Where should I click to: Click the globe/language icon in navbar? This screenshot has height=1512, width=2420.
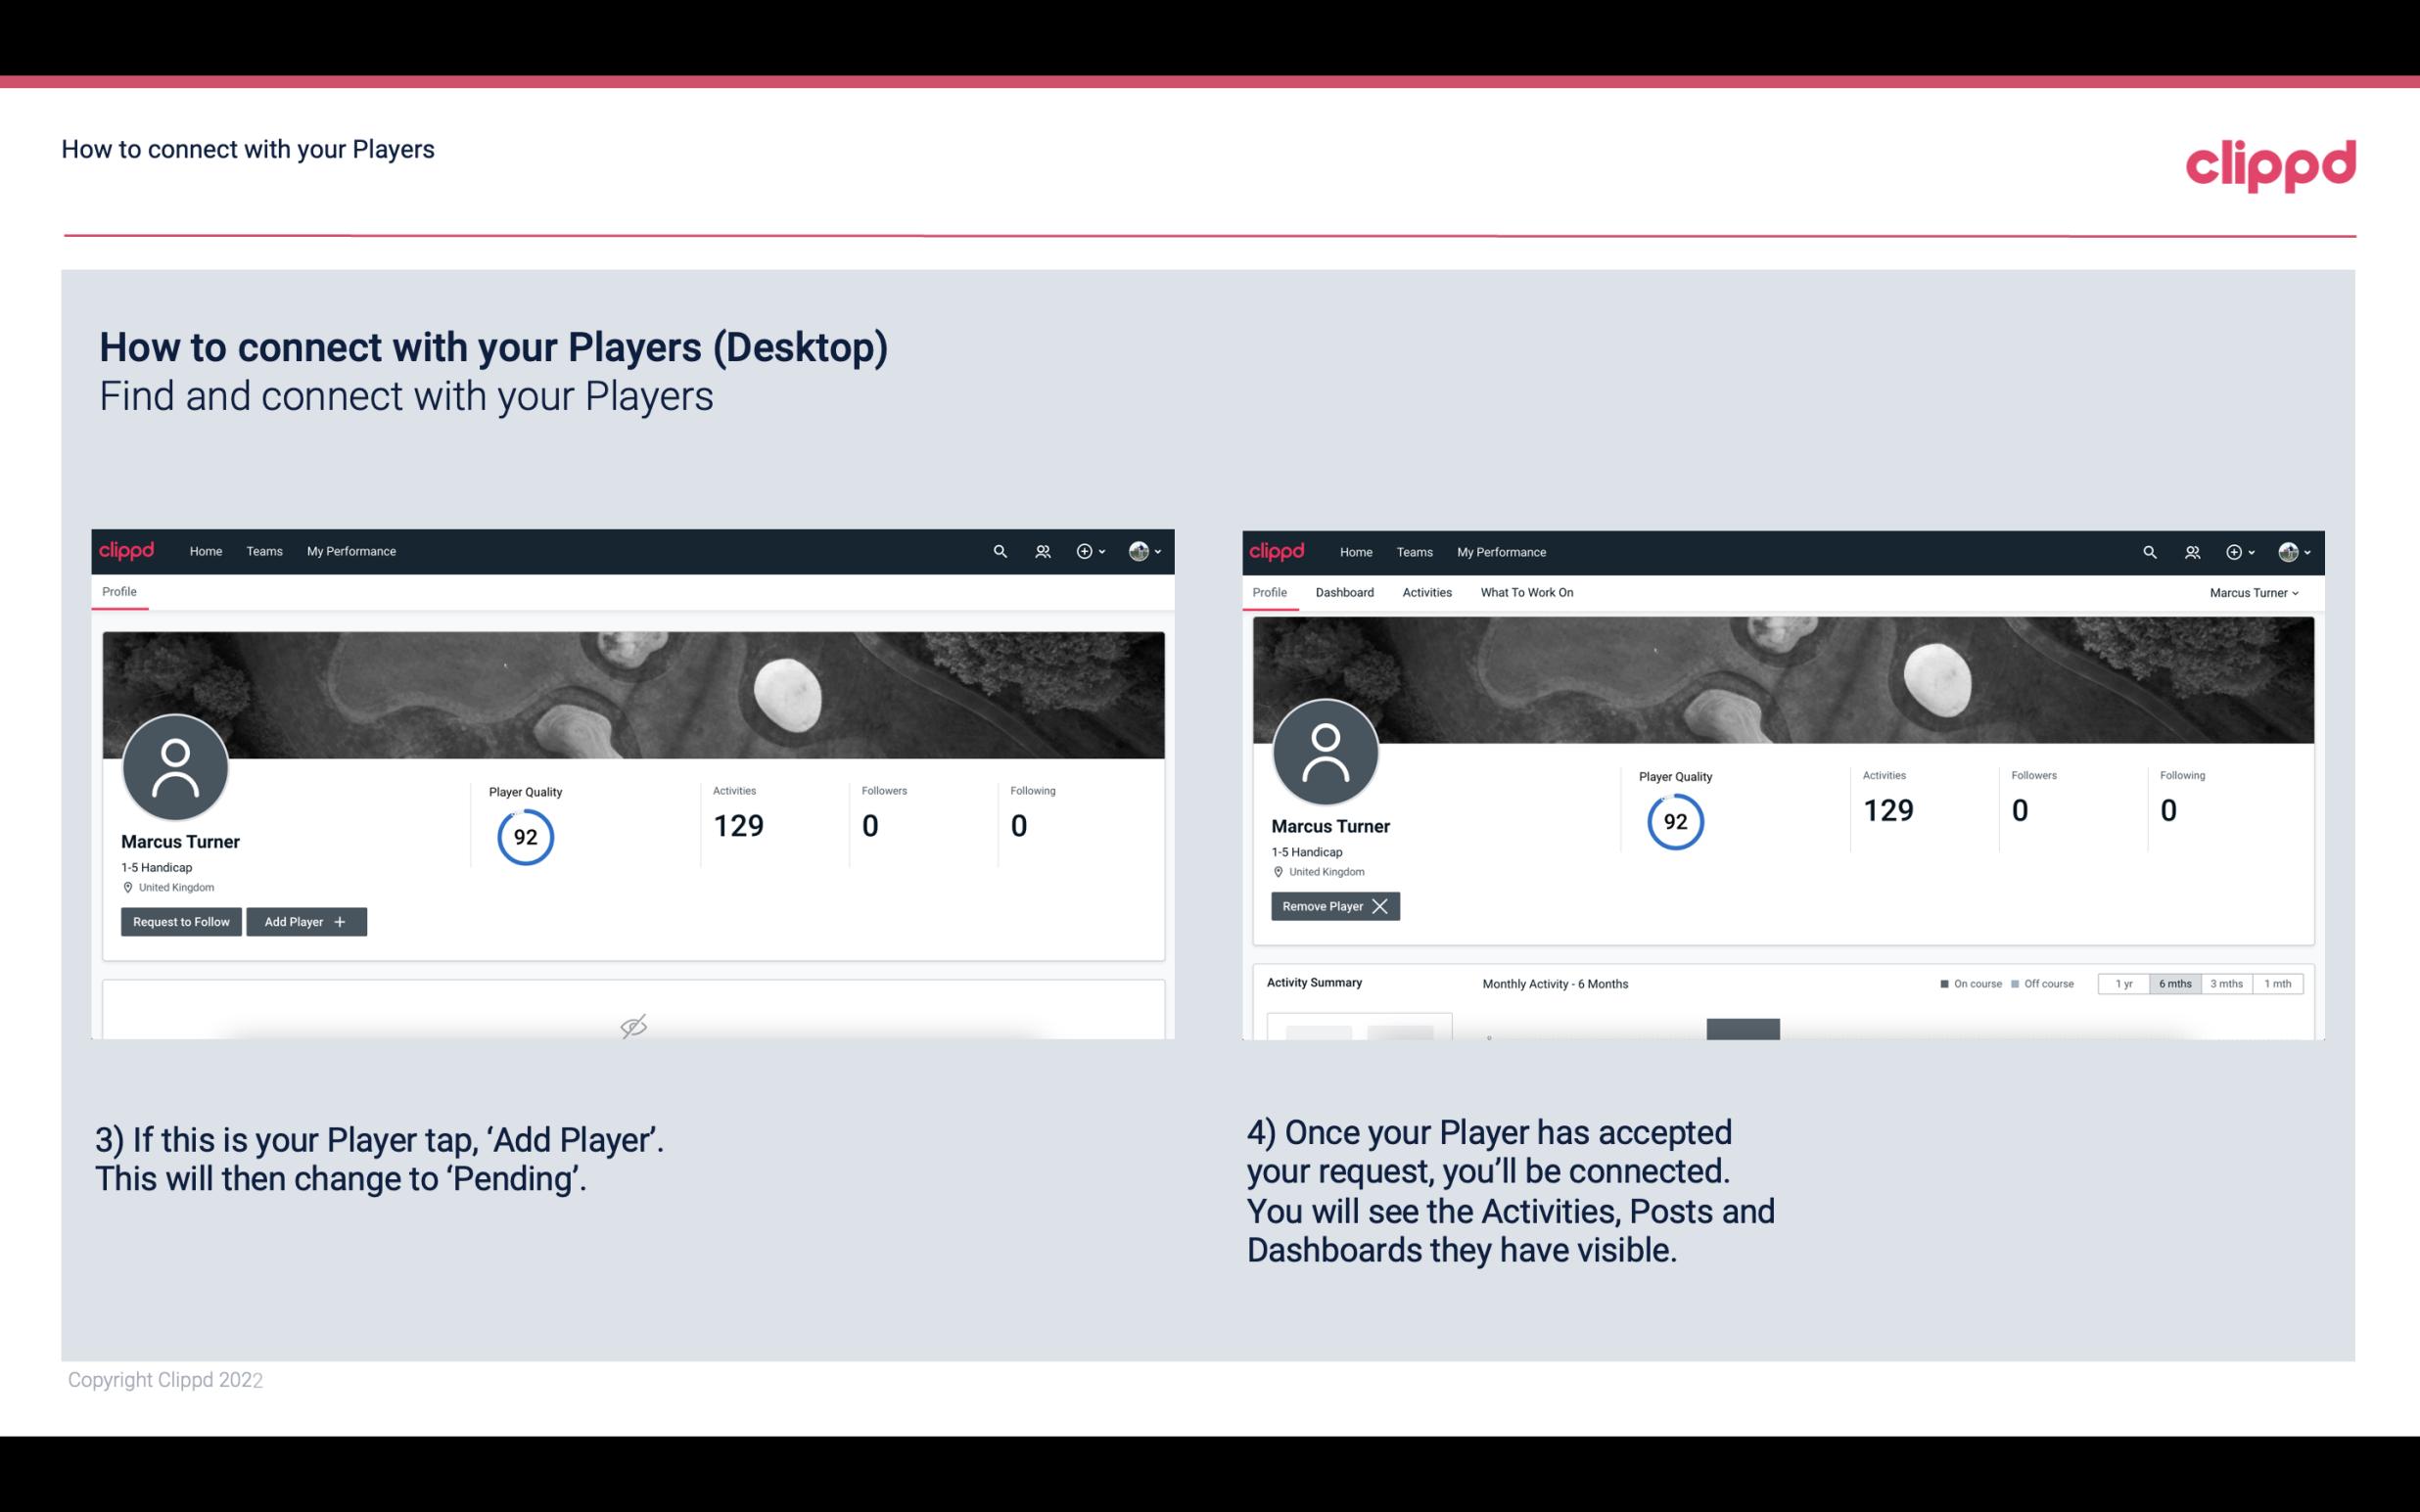[1138, 550]
